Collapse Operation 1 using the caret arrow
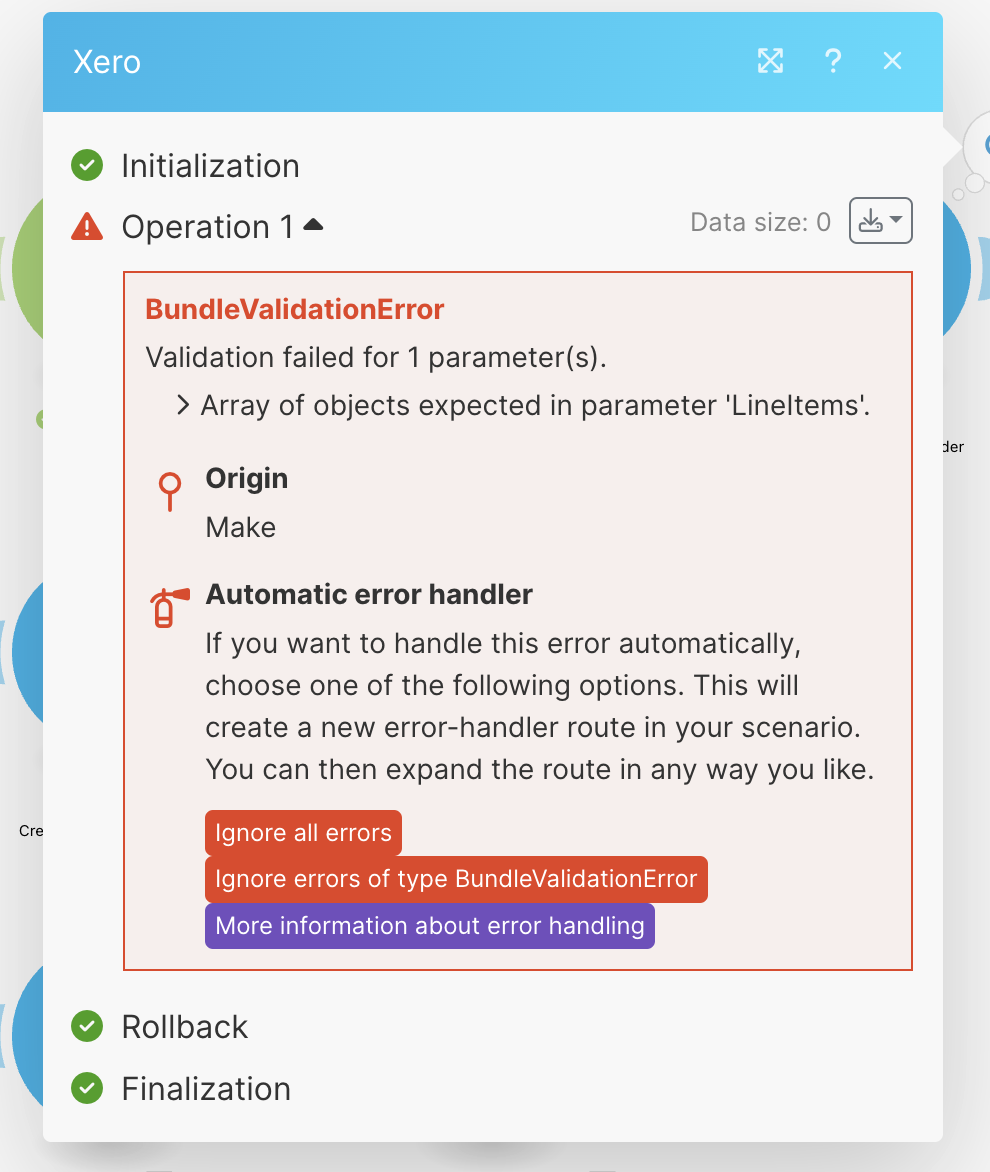This screenshot has width=990, height=1172. (x=313, y=226)
